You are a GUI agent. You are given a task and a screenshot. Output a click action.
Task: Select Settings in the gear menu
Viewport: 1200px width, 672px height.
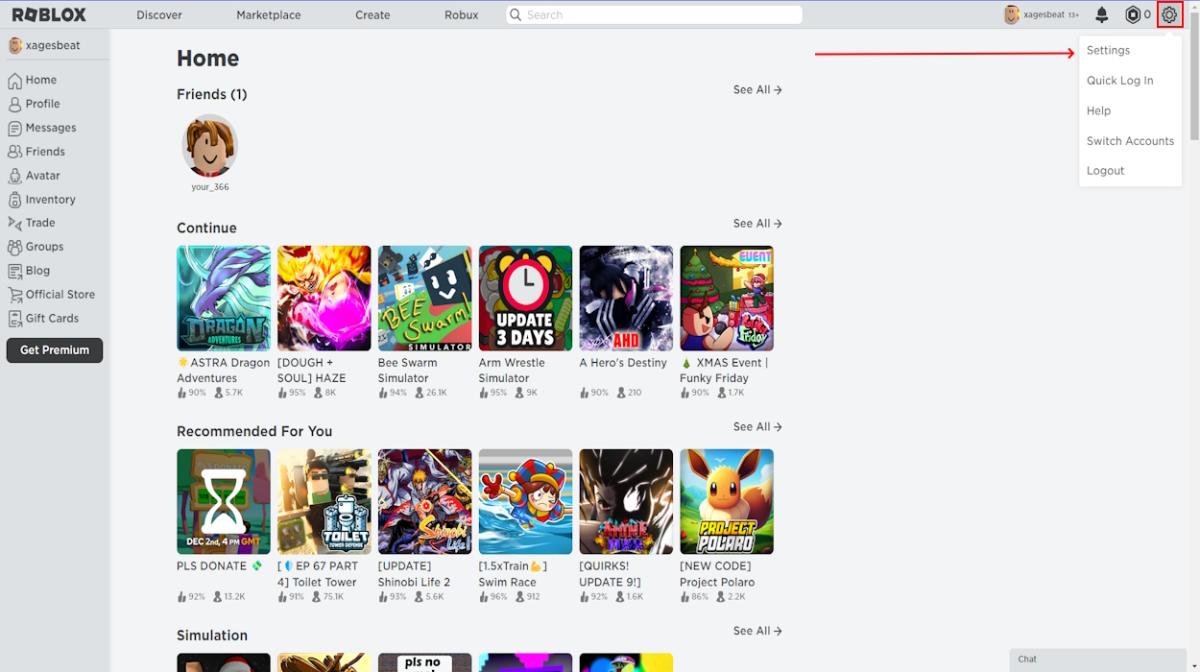(1108, 50)
